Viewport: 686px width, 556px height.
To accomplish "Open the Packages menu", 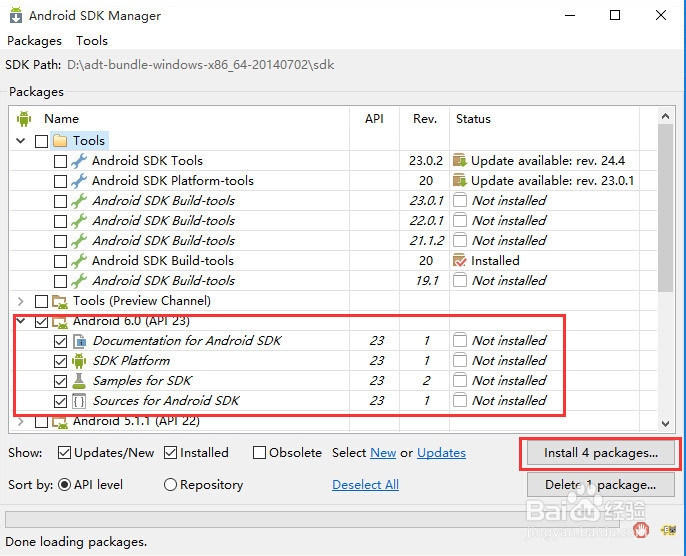I will tap(34, 41).
